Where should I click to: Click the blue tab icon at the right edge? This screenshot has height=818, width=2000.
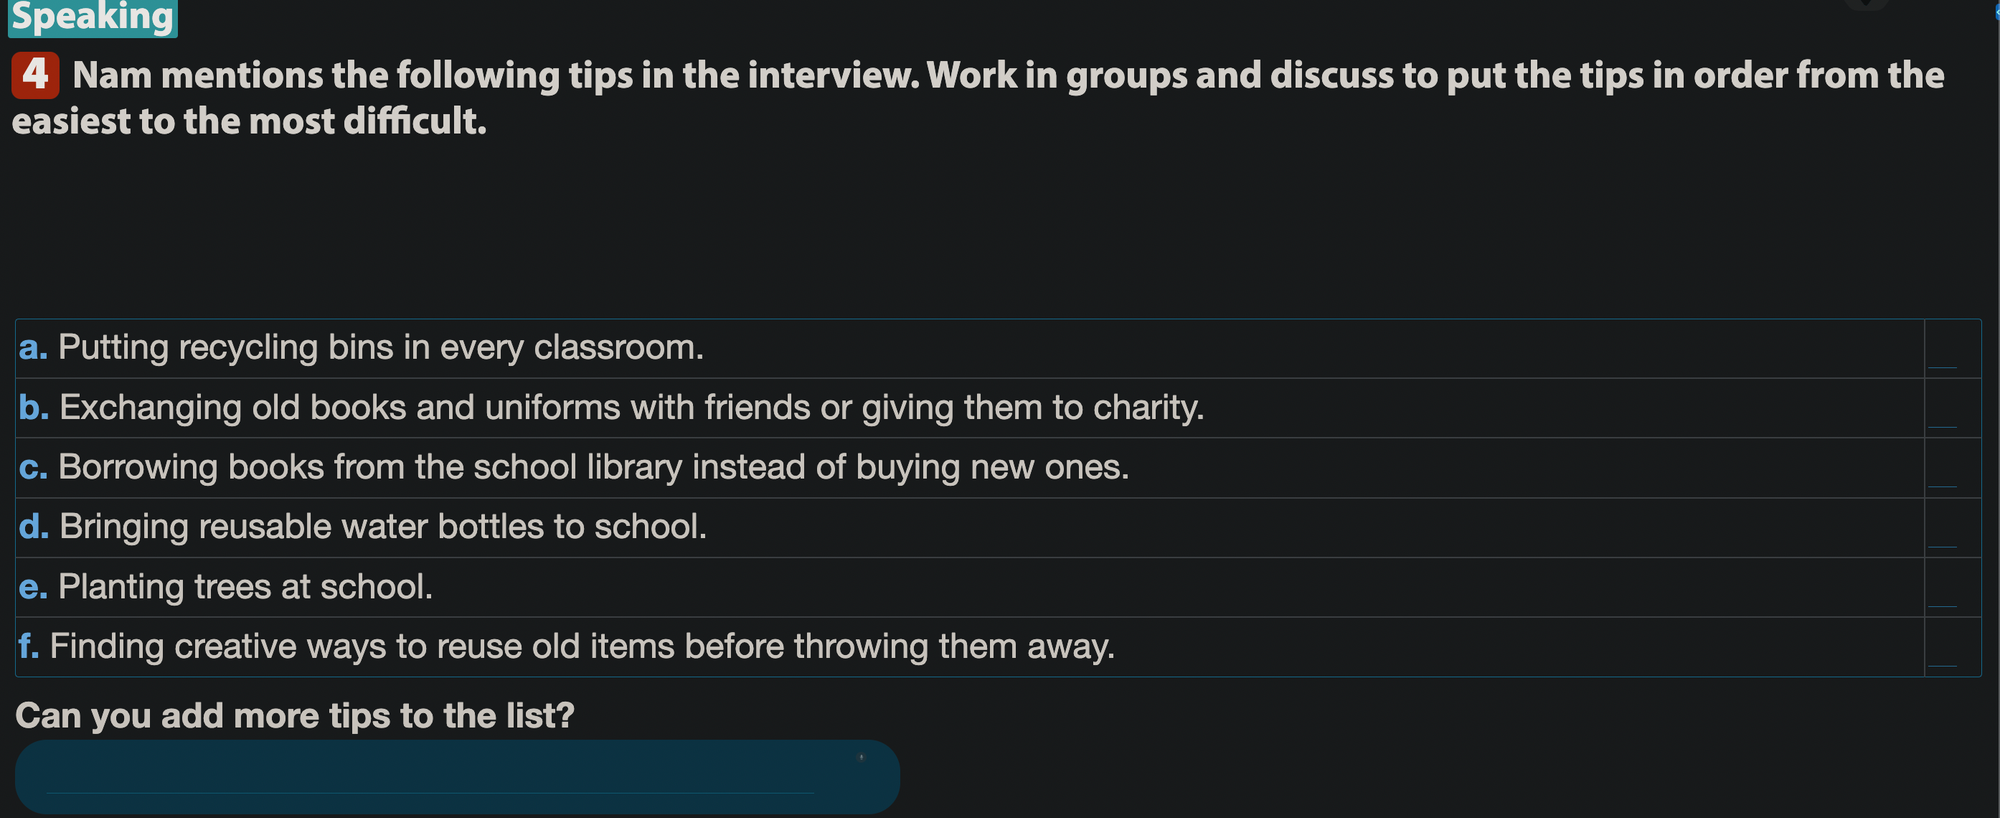[x=1996, y=12]
